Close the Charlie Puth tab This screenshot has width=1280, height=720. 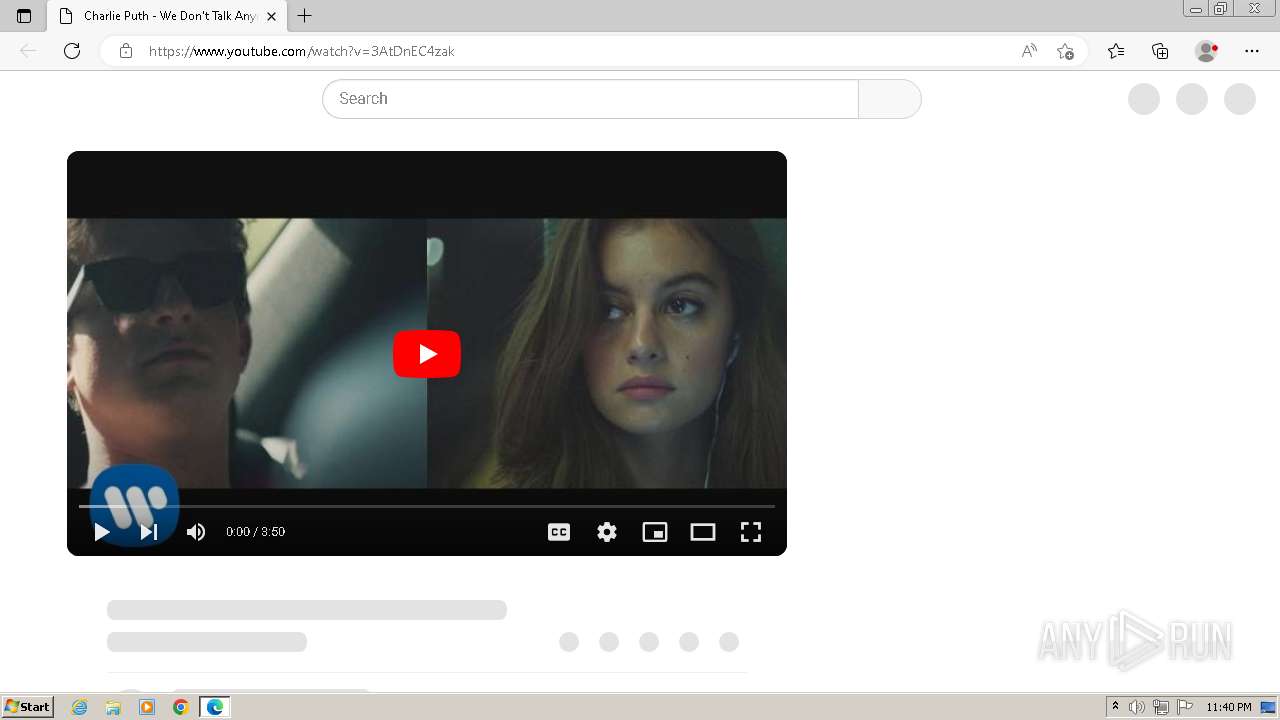point(271,16)
